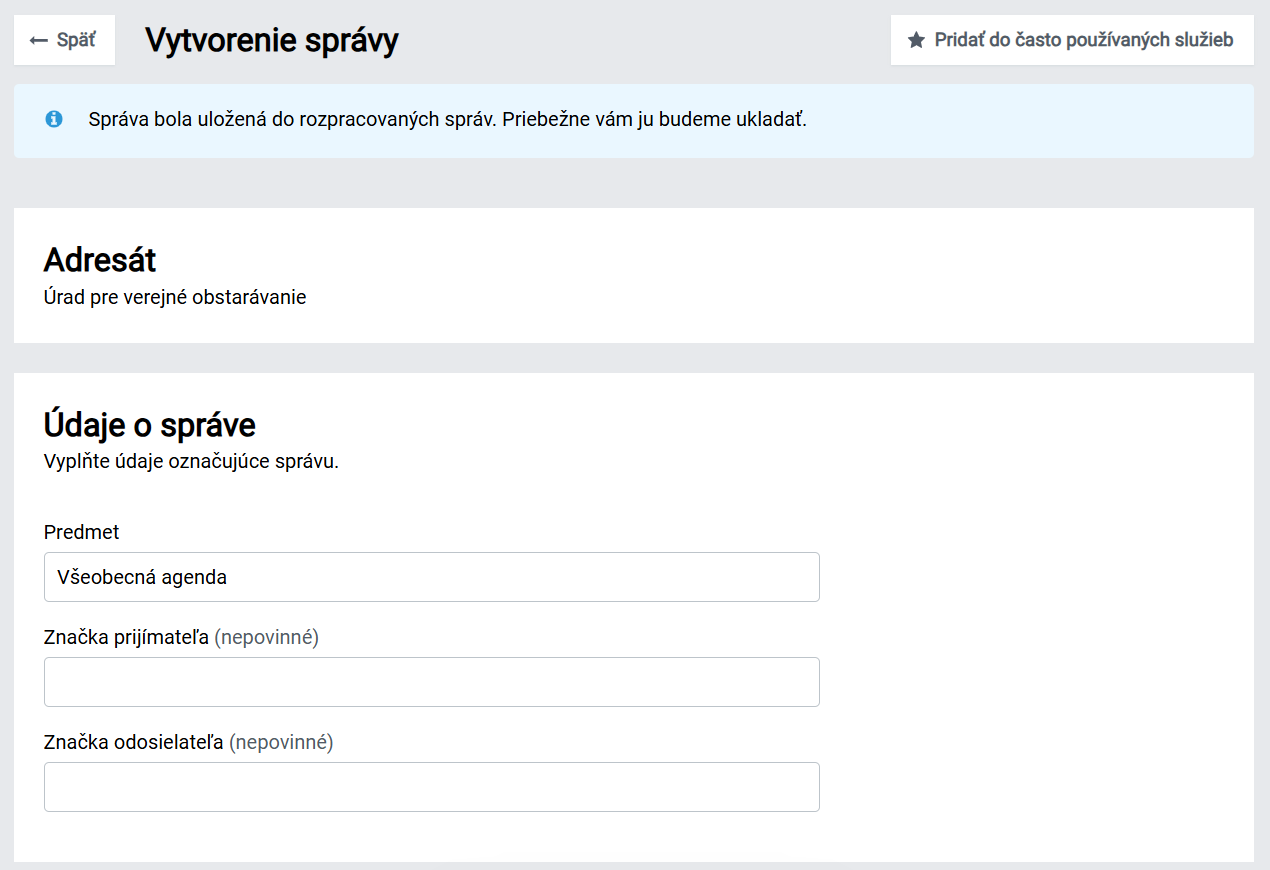Click the (nepovinné) note beside Značka odosielateľa
Viewport: 1270px width, 870px height.
(281, 742)
